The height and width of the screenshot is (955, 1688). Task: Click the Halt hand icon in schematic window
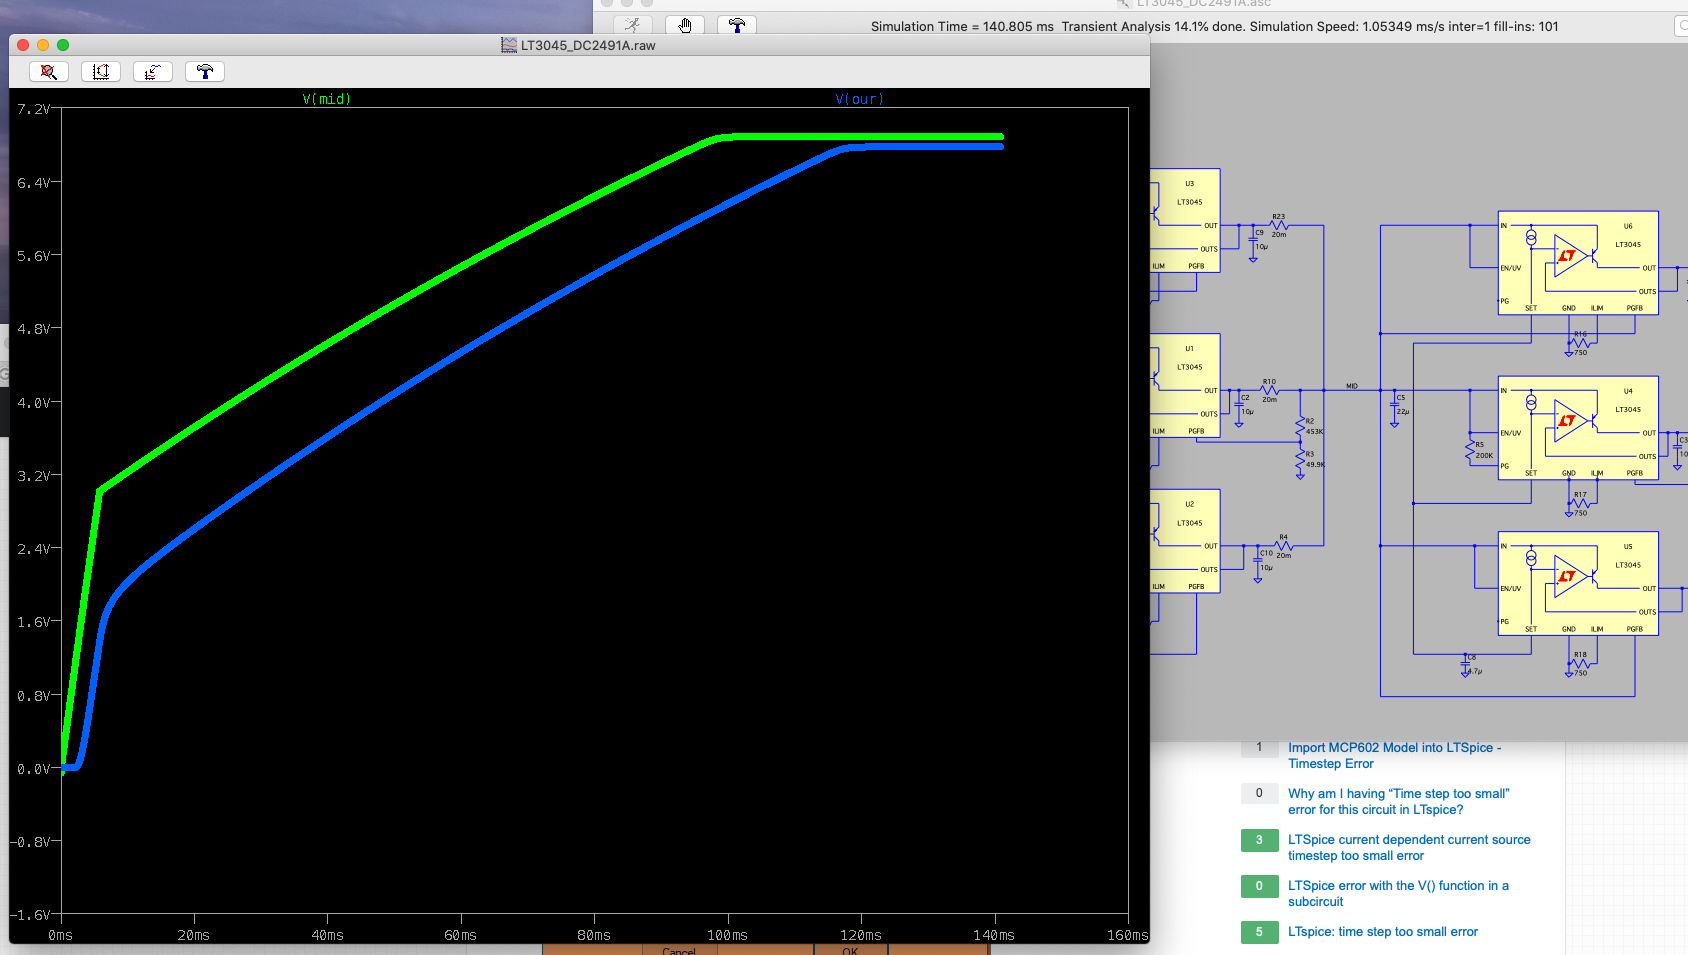tap(685, 25)
